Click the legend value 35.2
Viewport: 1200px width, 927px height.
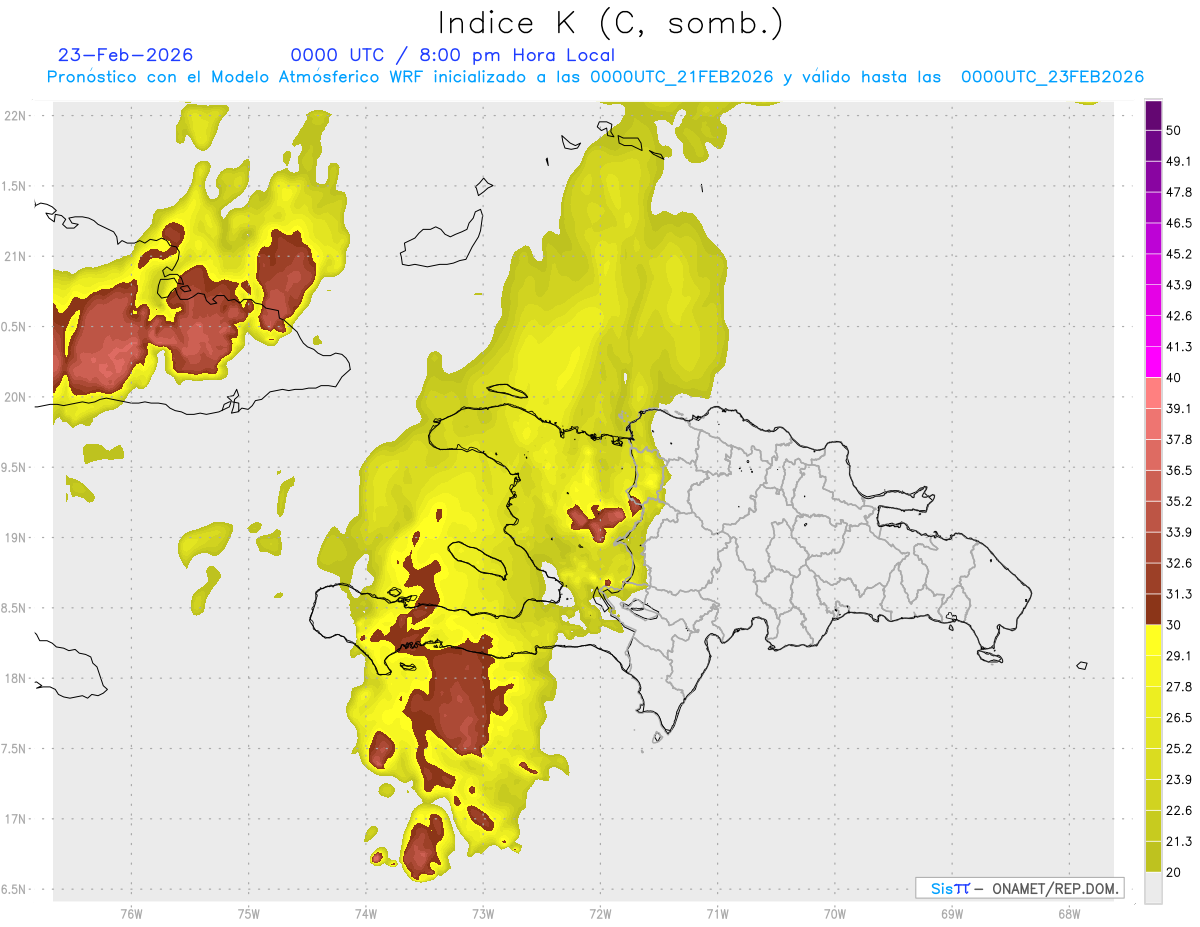[x=1179, y=501]
